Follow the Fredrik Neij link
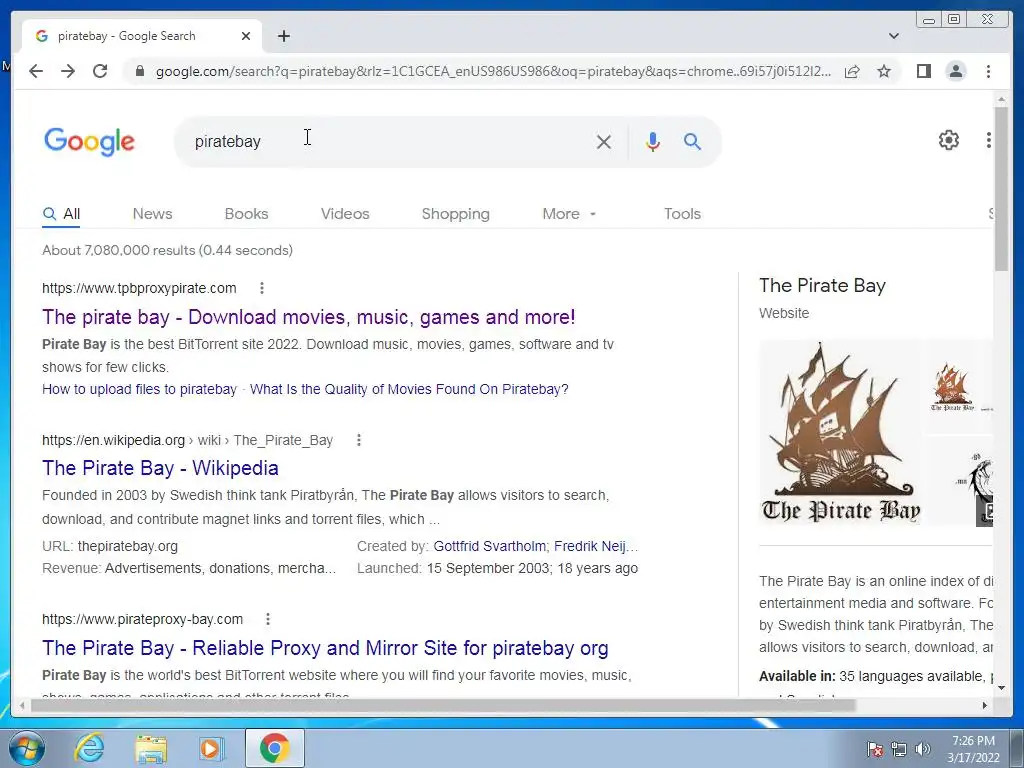 click(x=594, y=547)
